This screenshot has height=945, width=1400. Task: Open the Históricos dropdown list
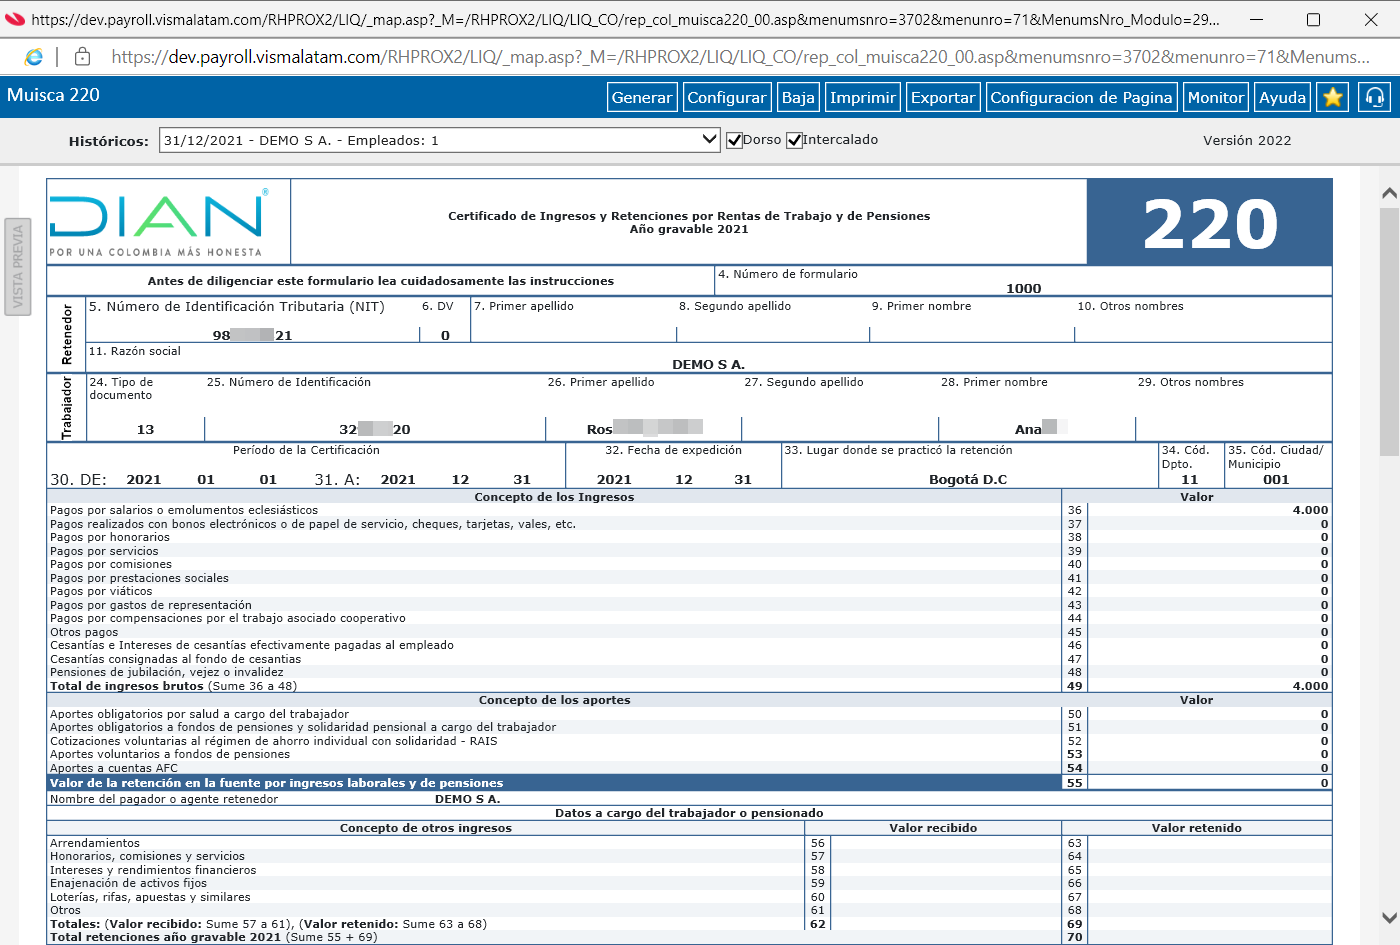[x=440, y=140]
